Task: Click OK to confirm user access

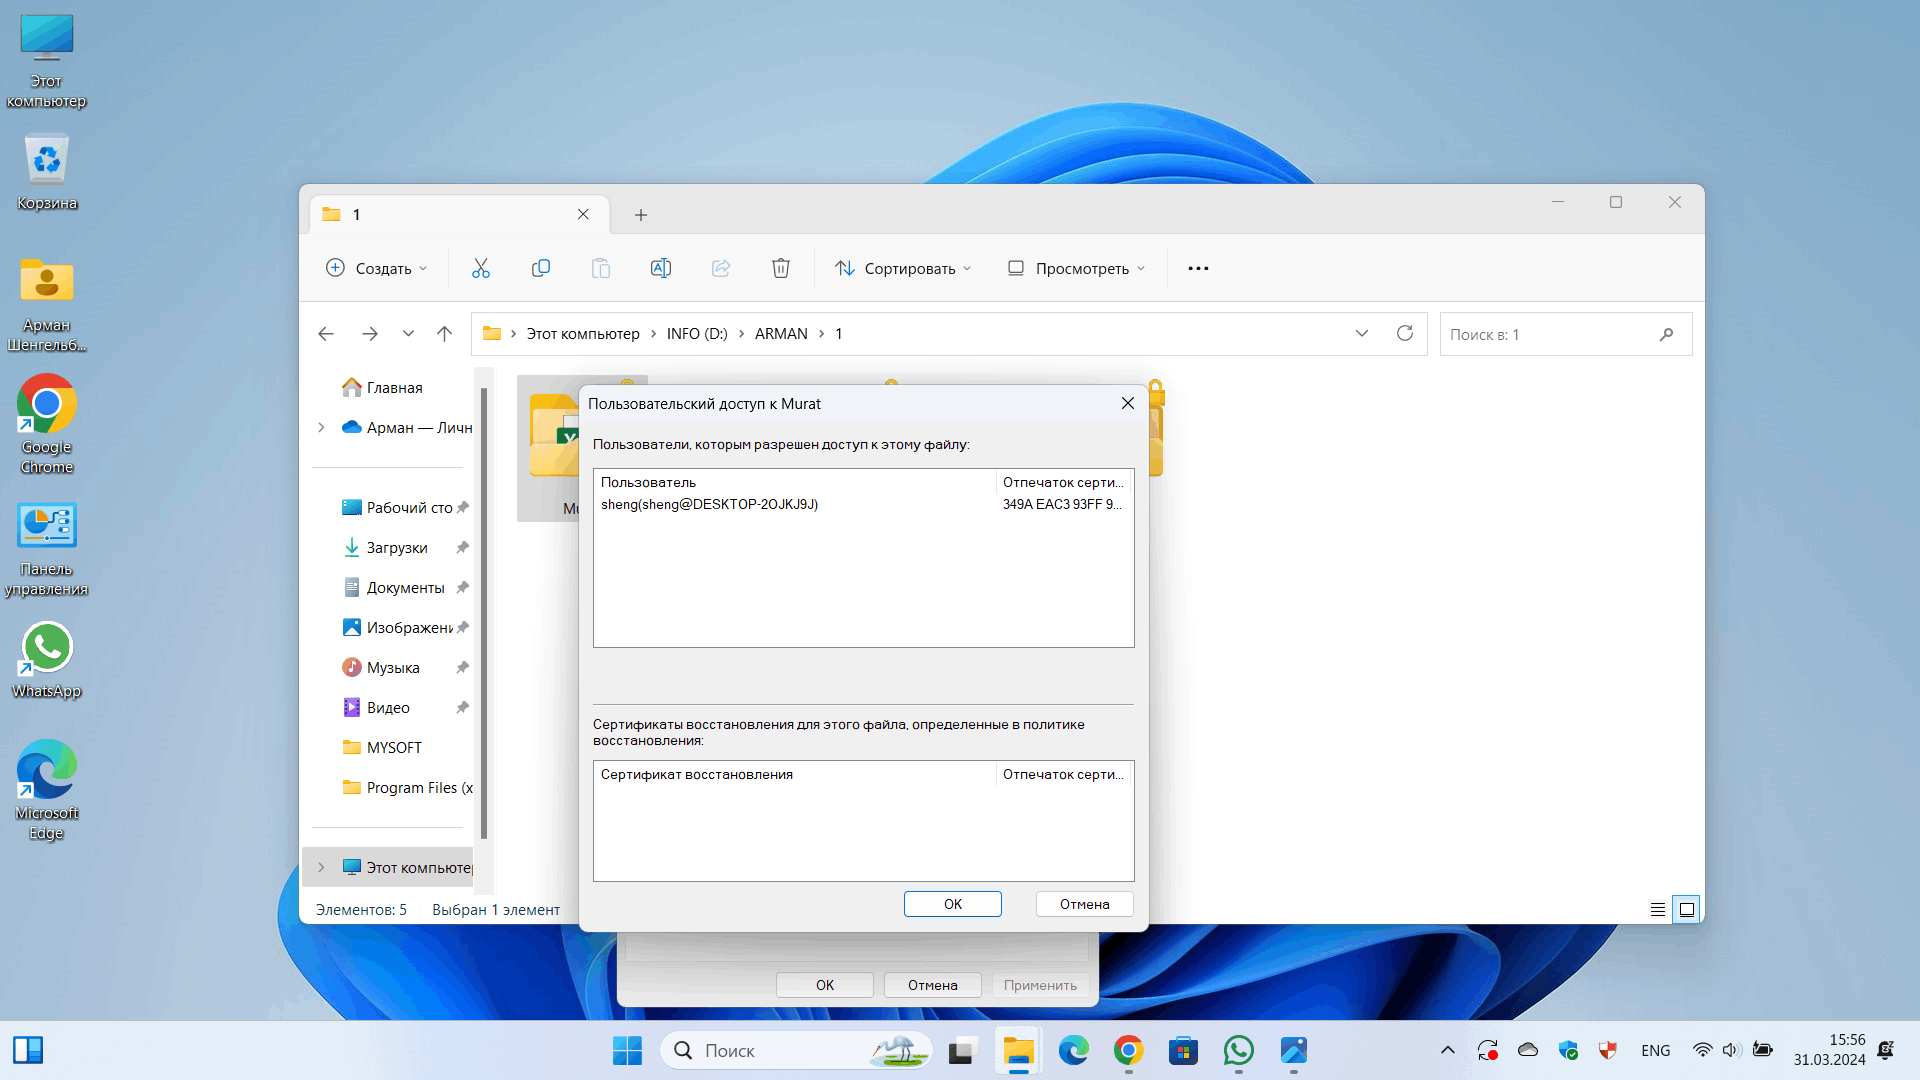Action: [x=952, y=902]
